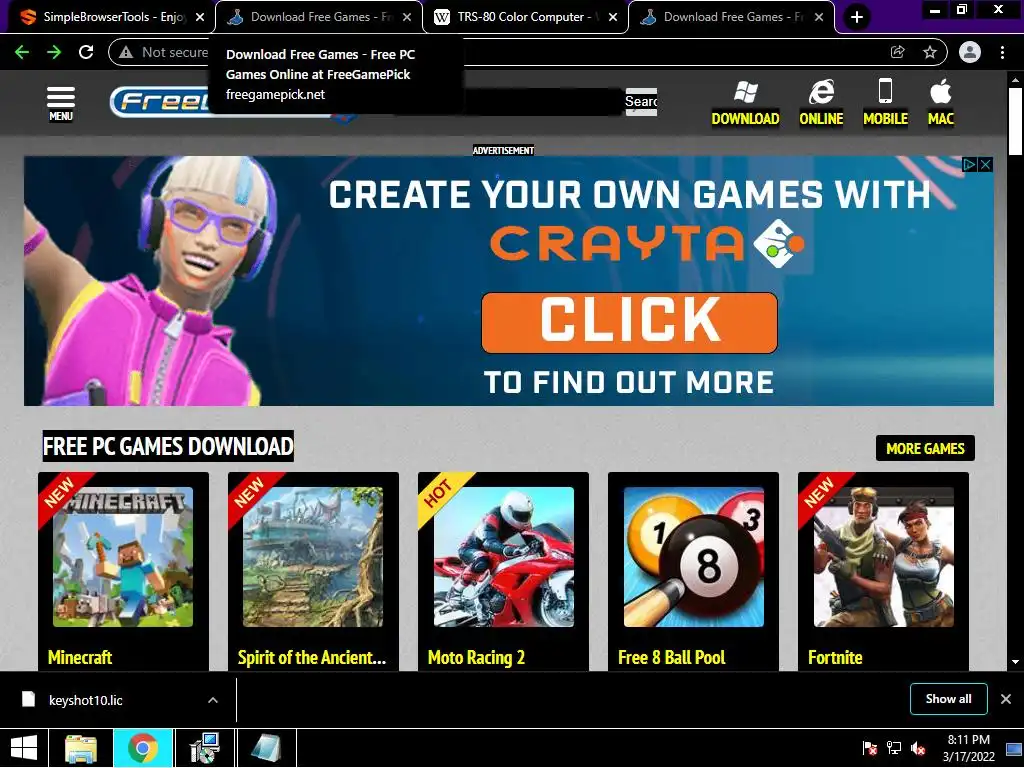
Task: Click the Not secure warning icon
Action: click(126, 52)
